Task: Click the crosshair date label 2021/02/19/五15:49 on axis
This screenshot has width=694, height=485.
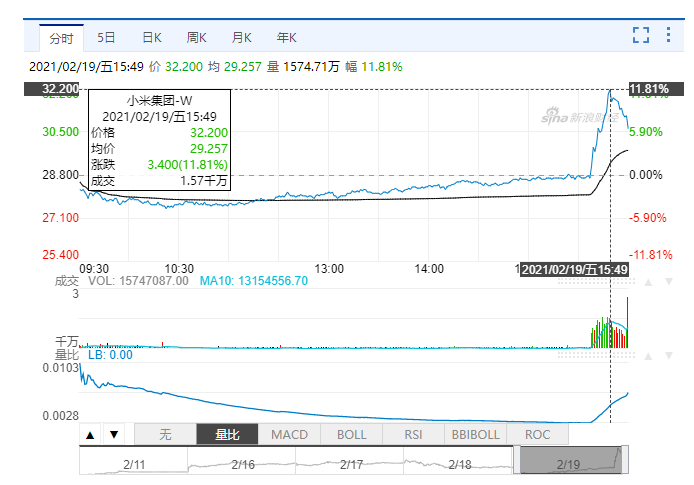Action: 574,269
